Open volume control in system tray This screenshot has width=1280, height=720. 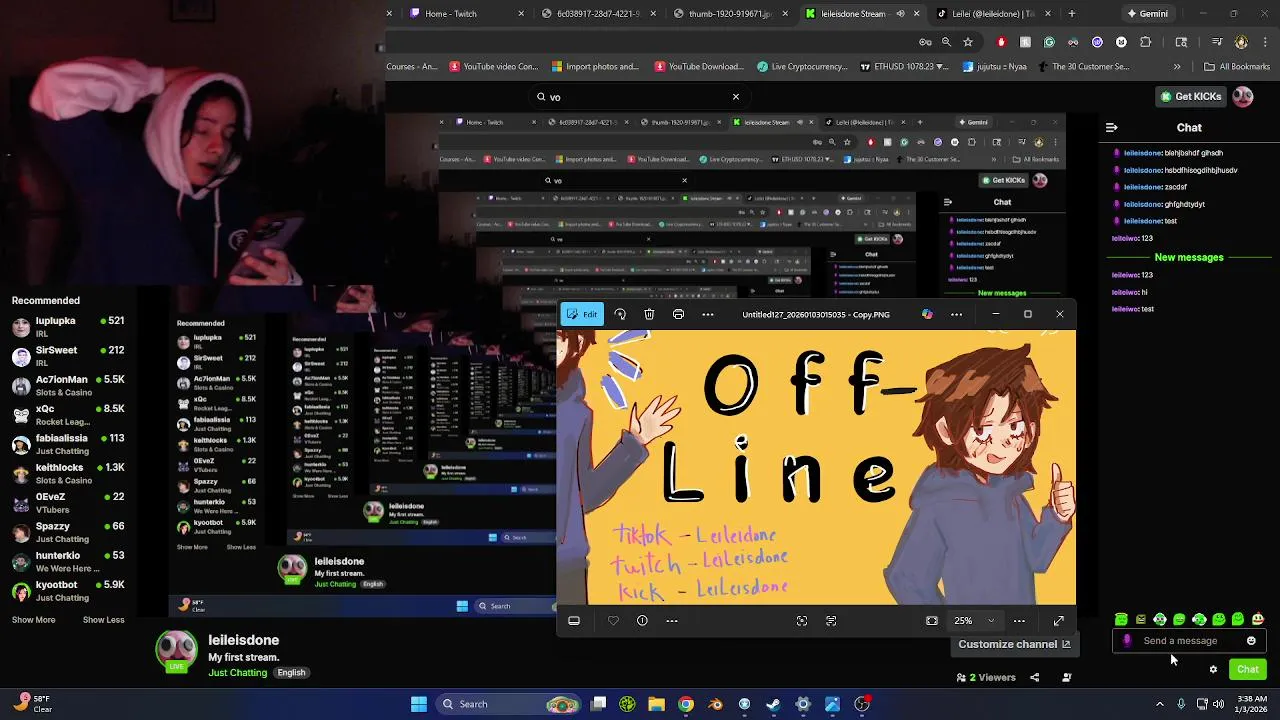pyautogui.click(x=1218, y=704)
